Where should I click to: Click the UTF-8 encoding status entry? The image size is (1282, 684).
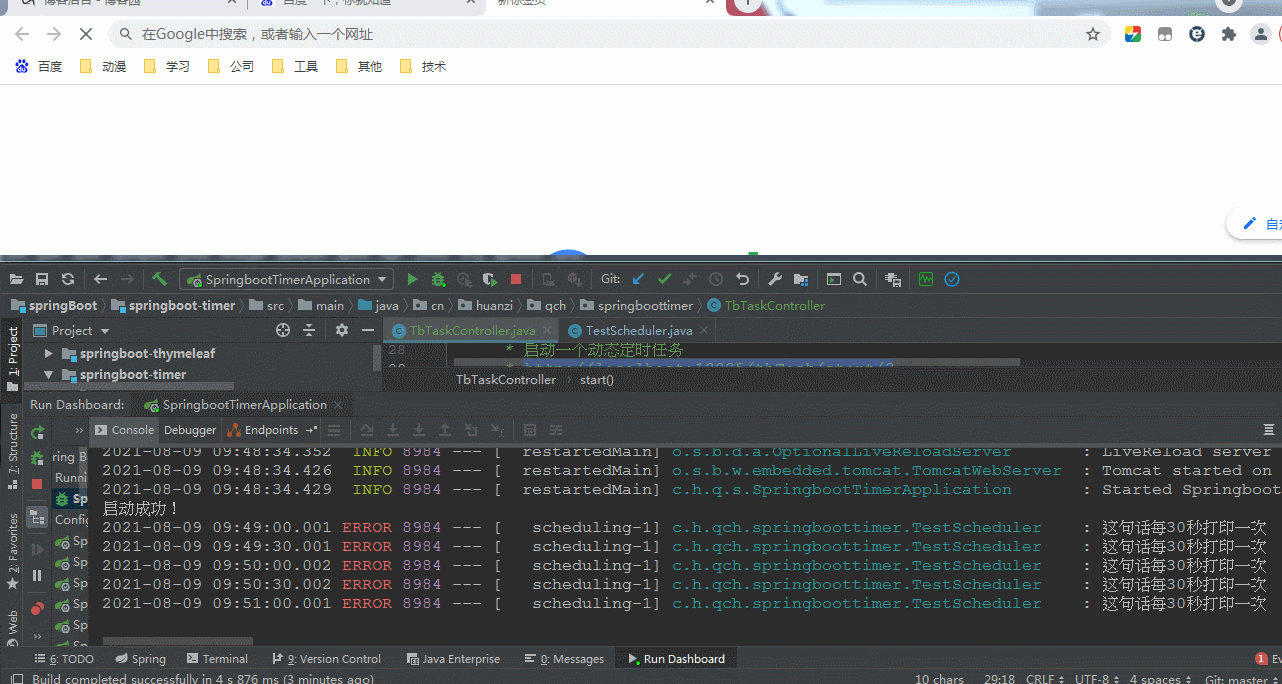tap(1095, 679)
